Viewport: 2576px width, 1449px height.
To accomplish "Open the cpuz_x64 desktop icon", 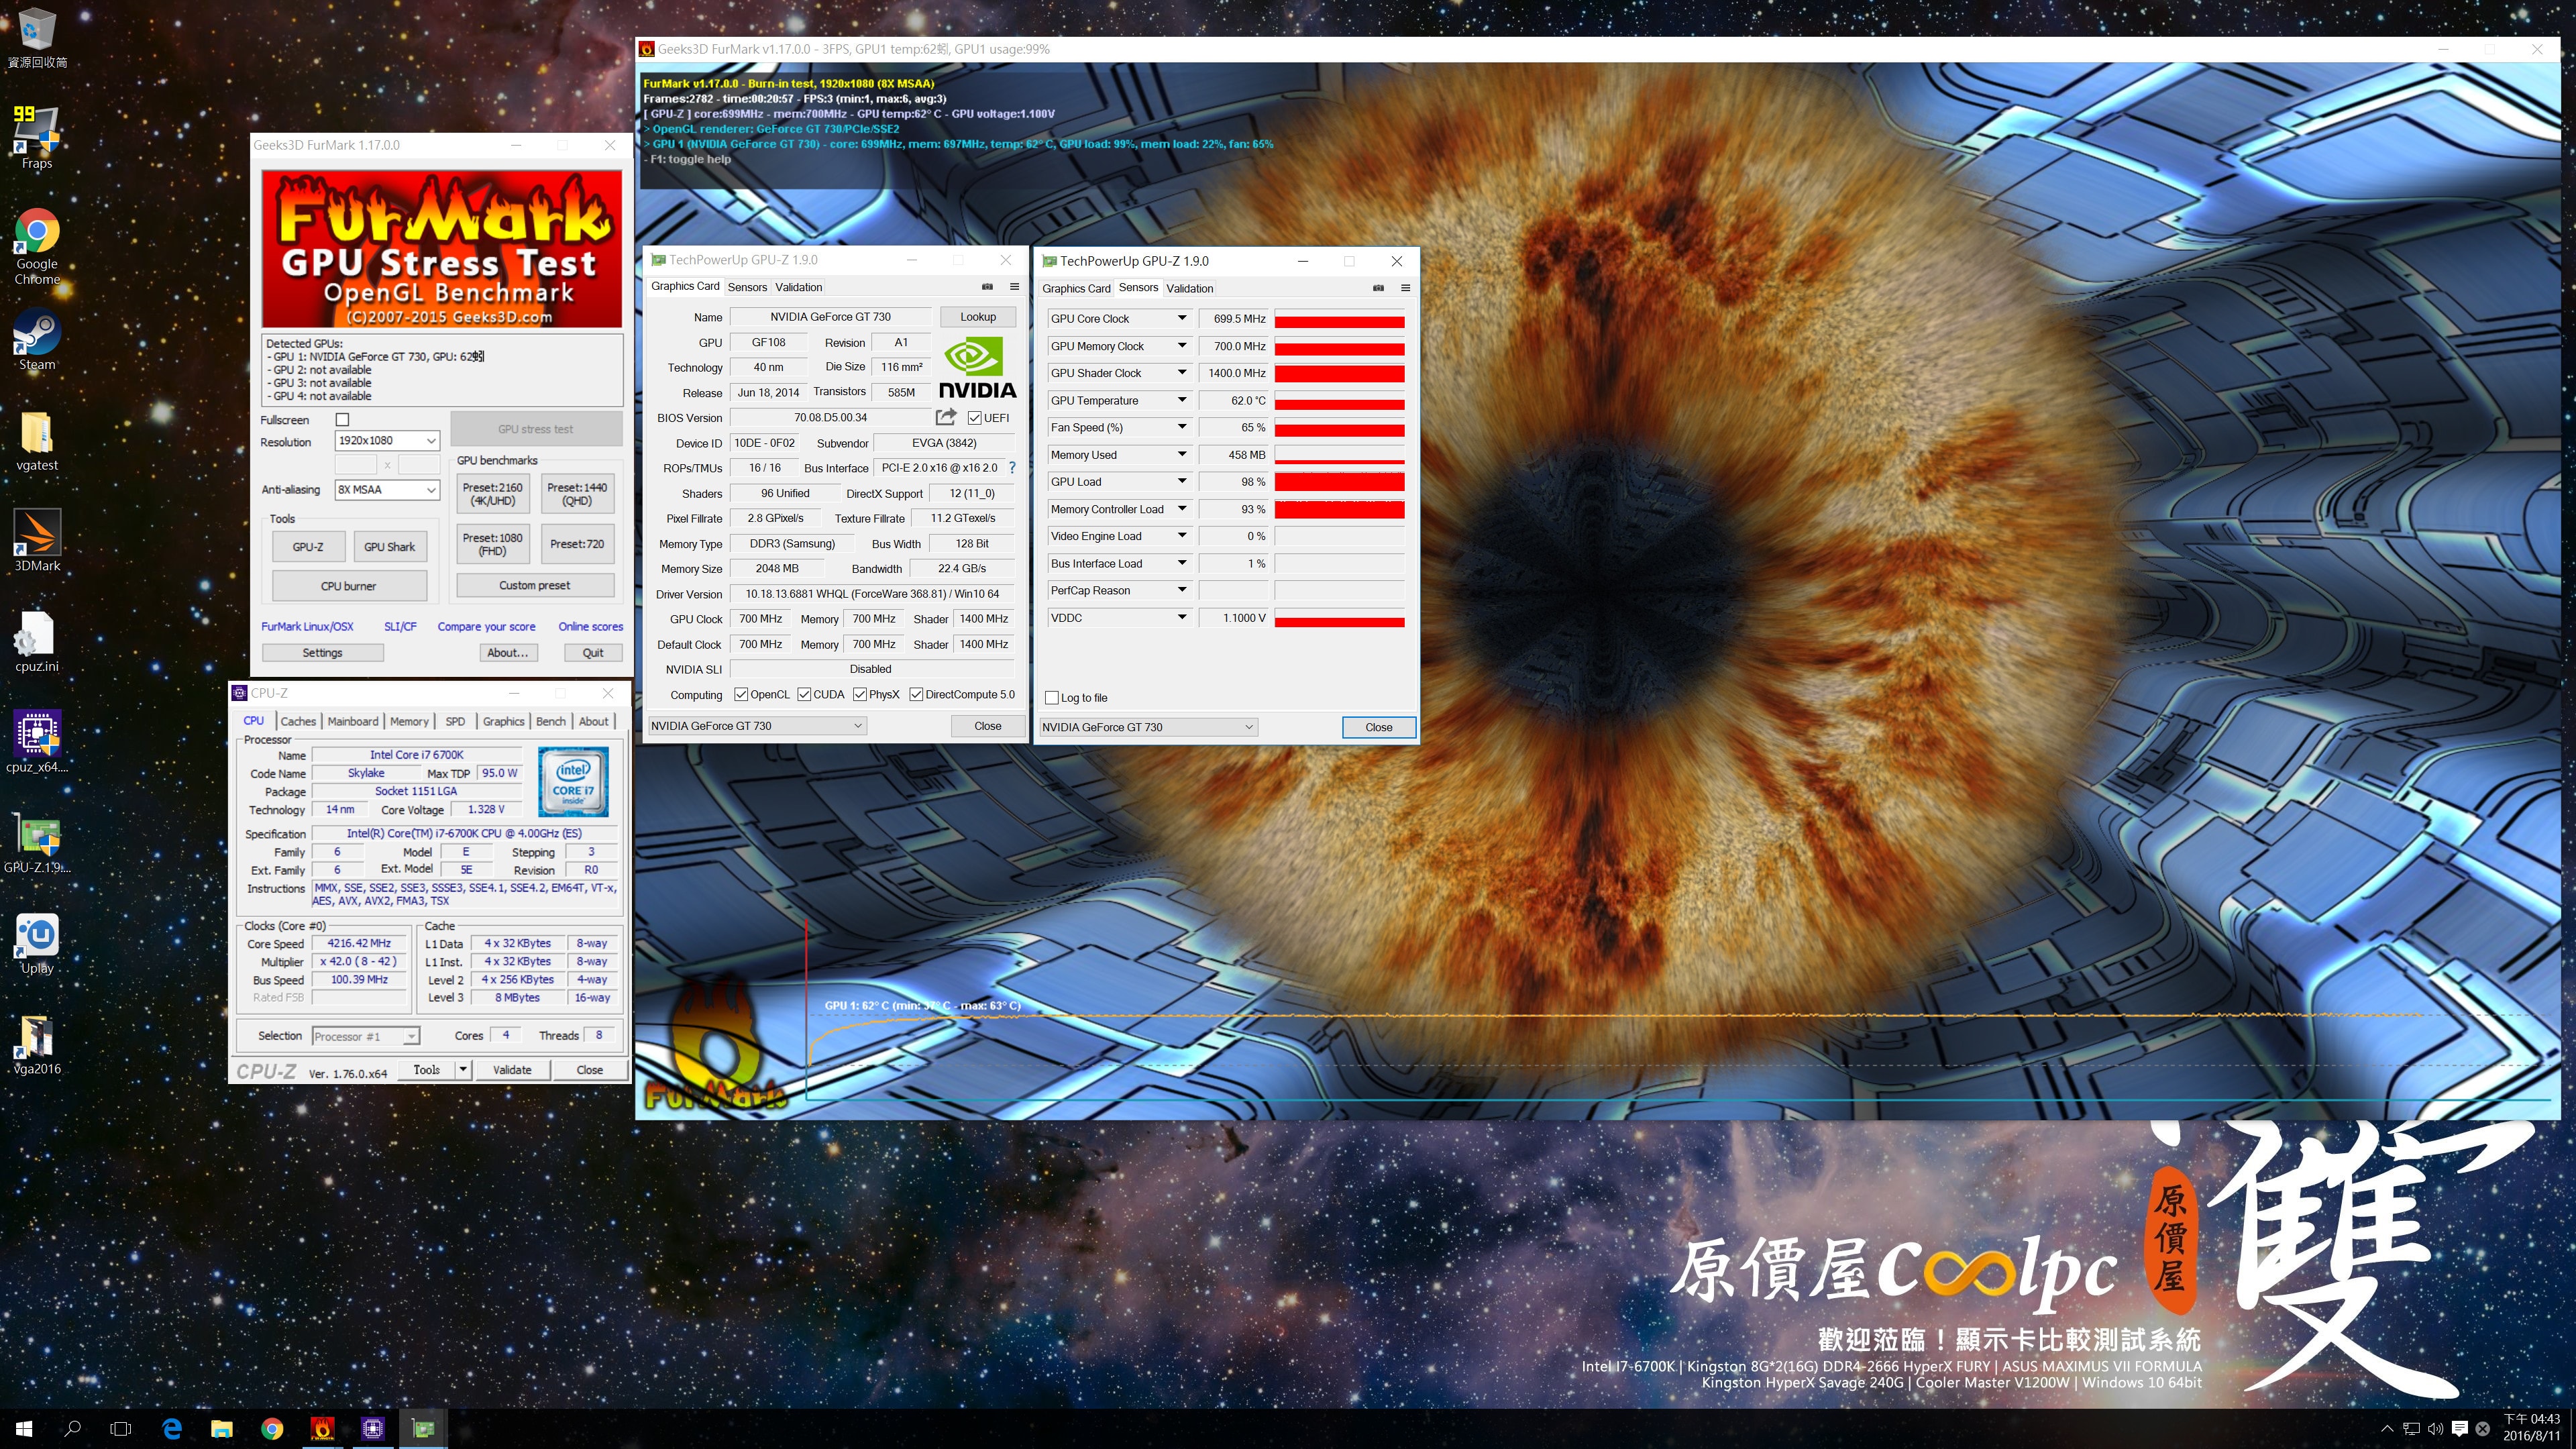I will tap(37, 742).
